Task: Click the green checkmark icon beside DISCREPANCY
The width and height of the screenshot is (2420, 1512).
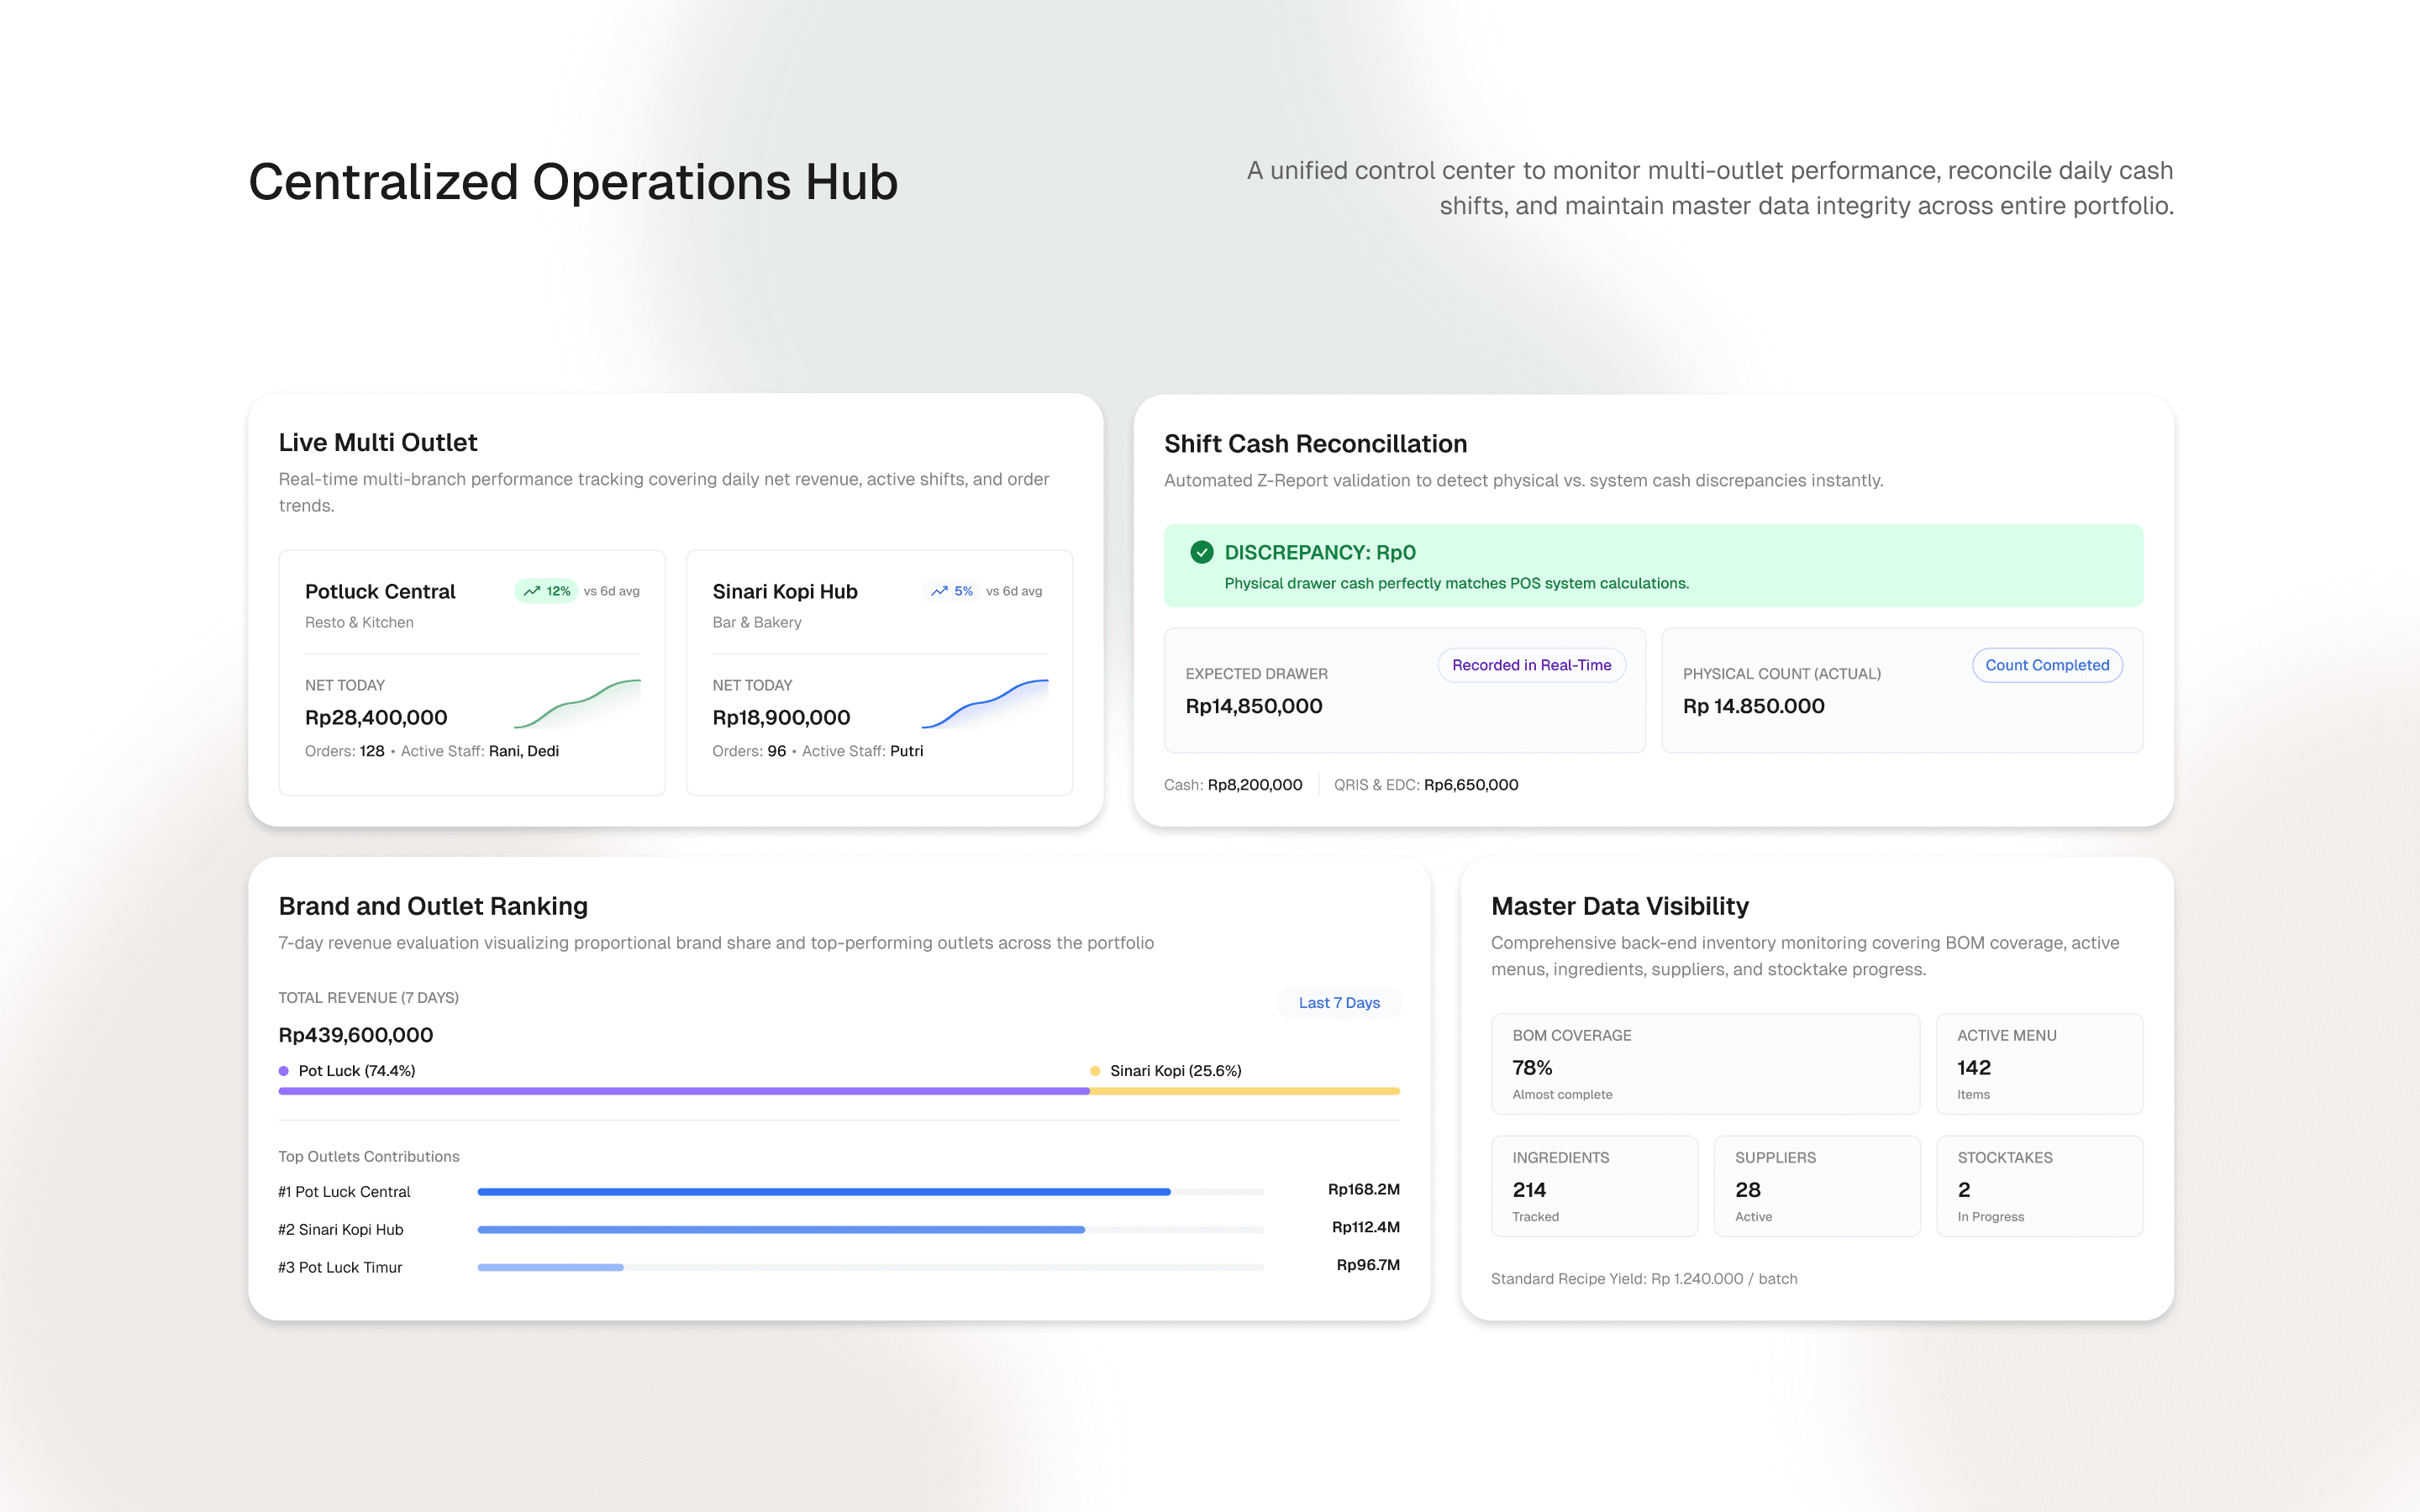Action: 1201,552
